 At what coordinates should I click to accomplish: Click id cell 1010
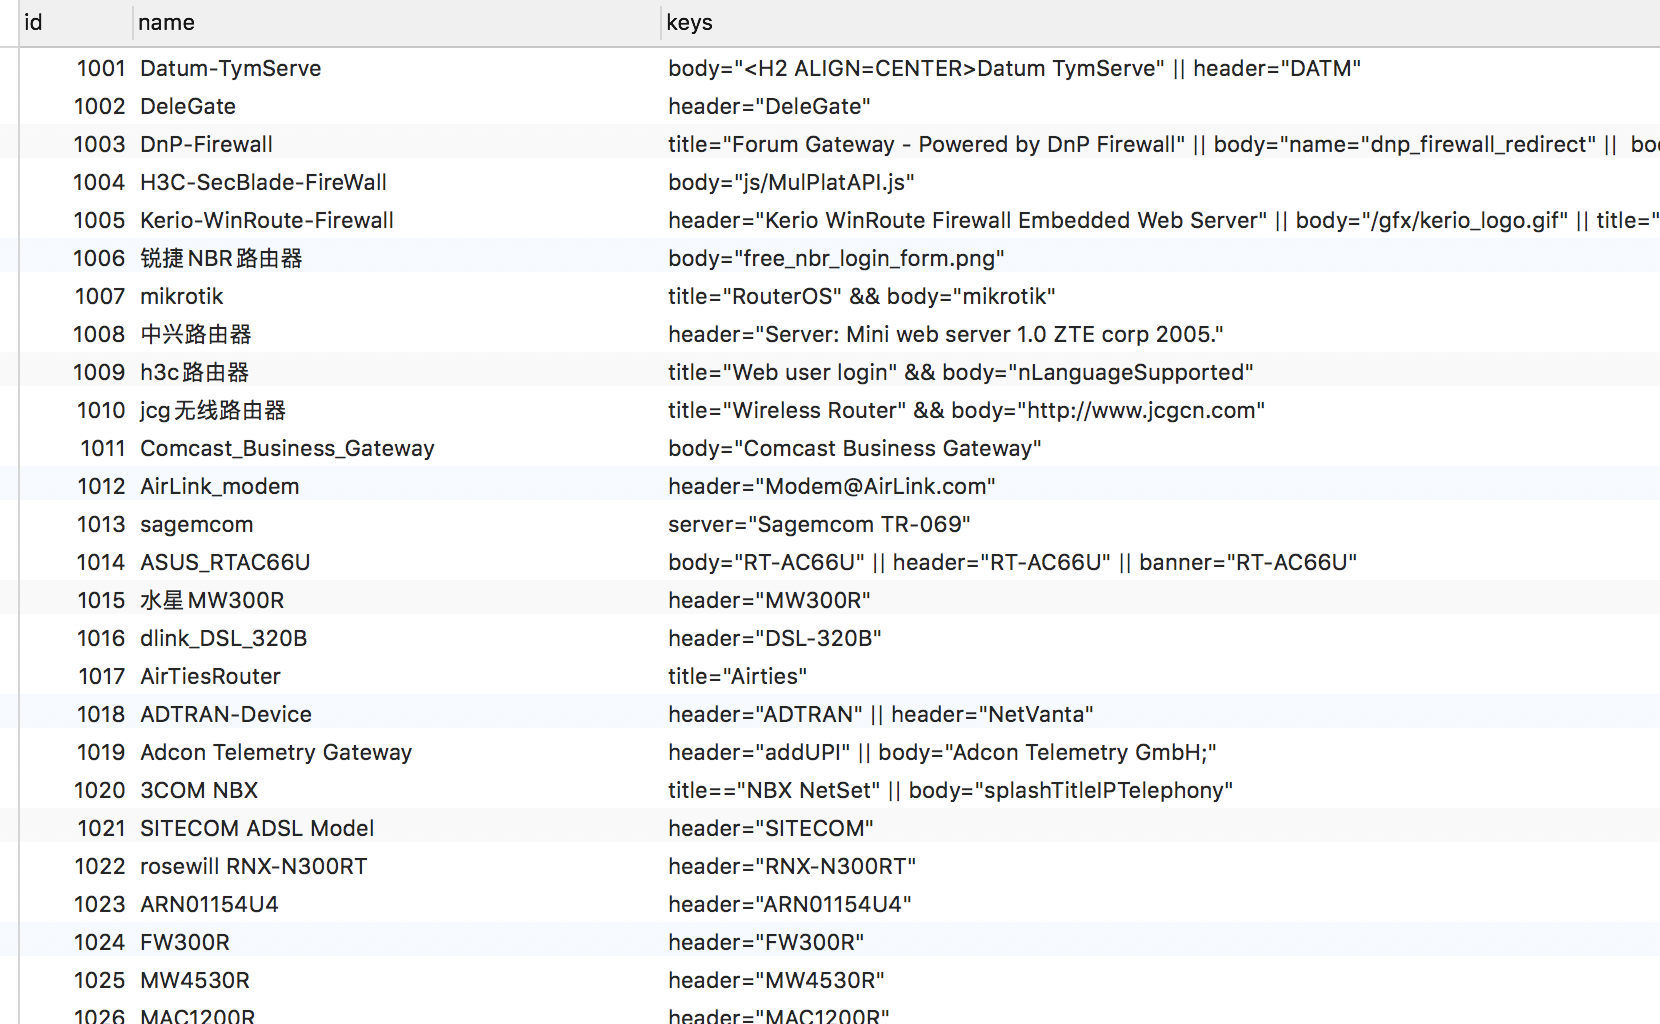76,410
